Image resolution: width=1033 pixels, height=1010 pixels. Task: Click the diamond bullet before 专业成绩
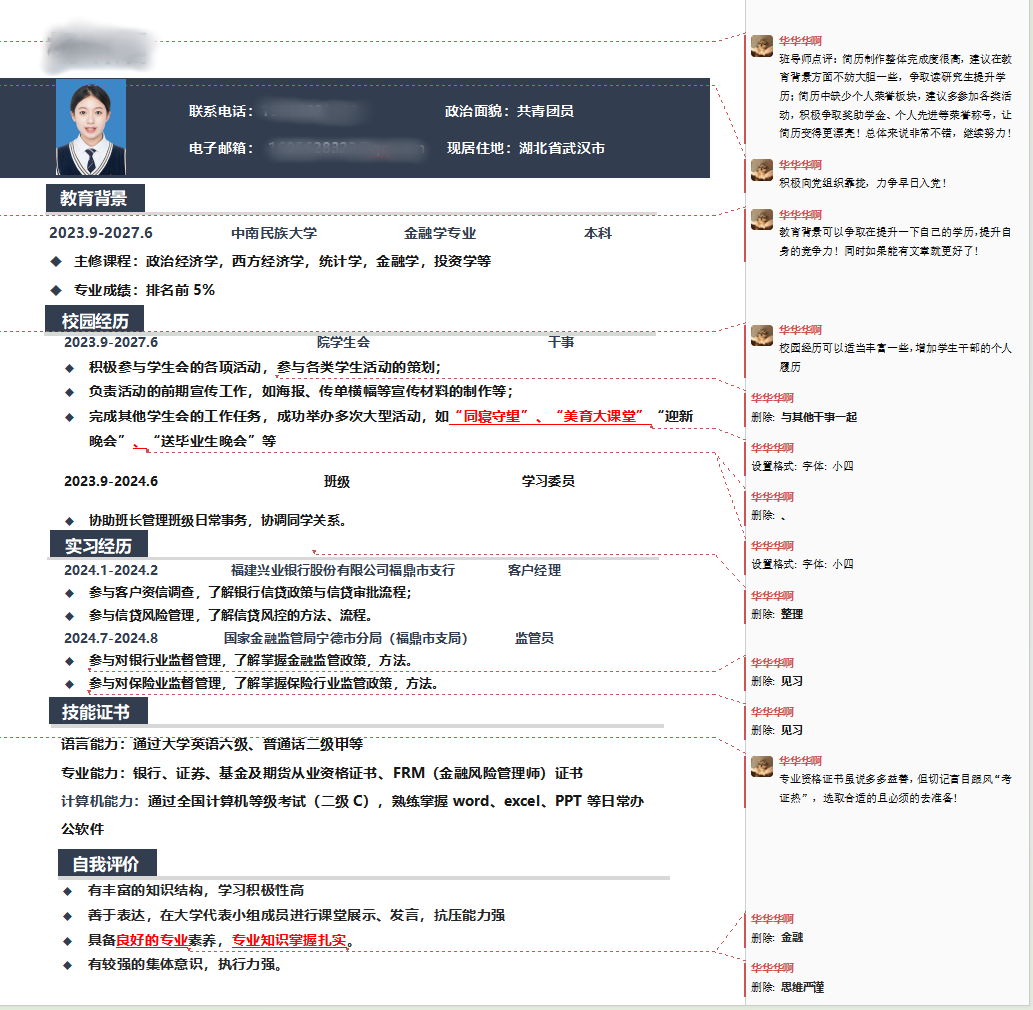[x=56, y=291]
